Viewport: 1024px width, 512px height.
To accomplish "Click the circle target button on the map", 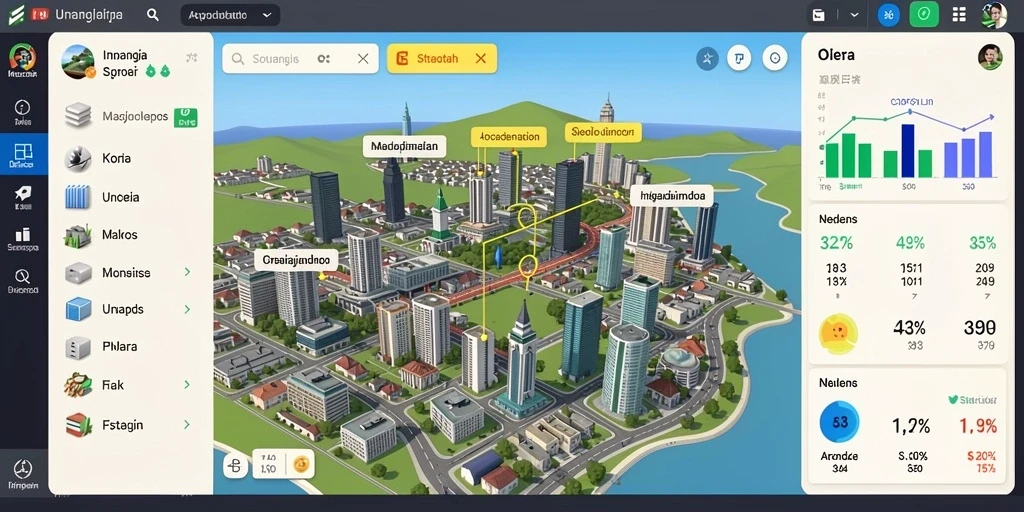I will pos(775,59).
